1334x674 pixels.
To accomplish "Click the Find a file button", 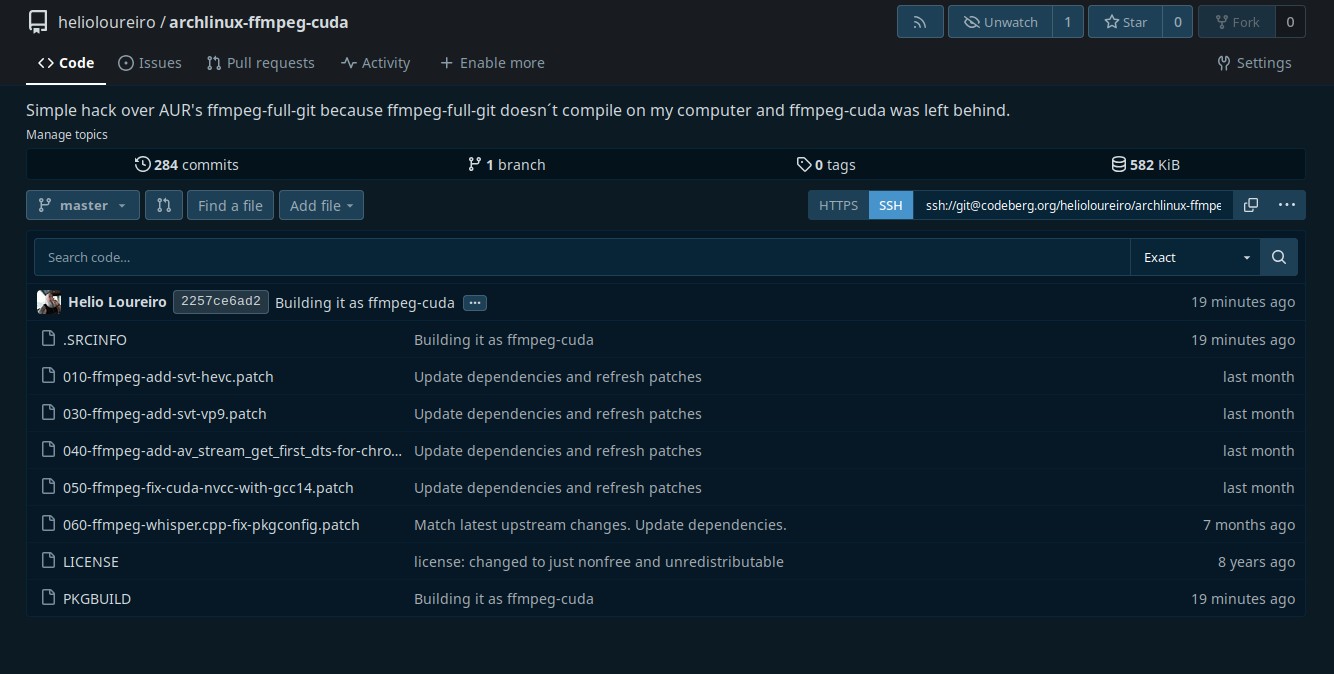I will pos(230,205).
